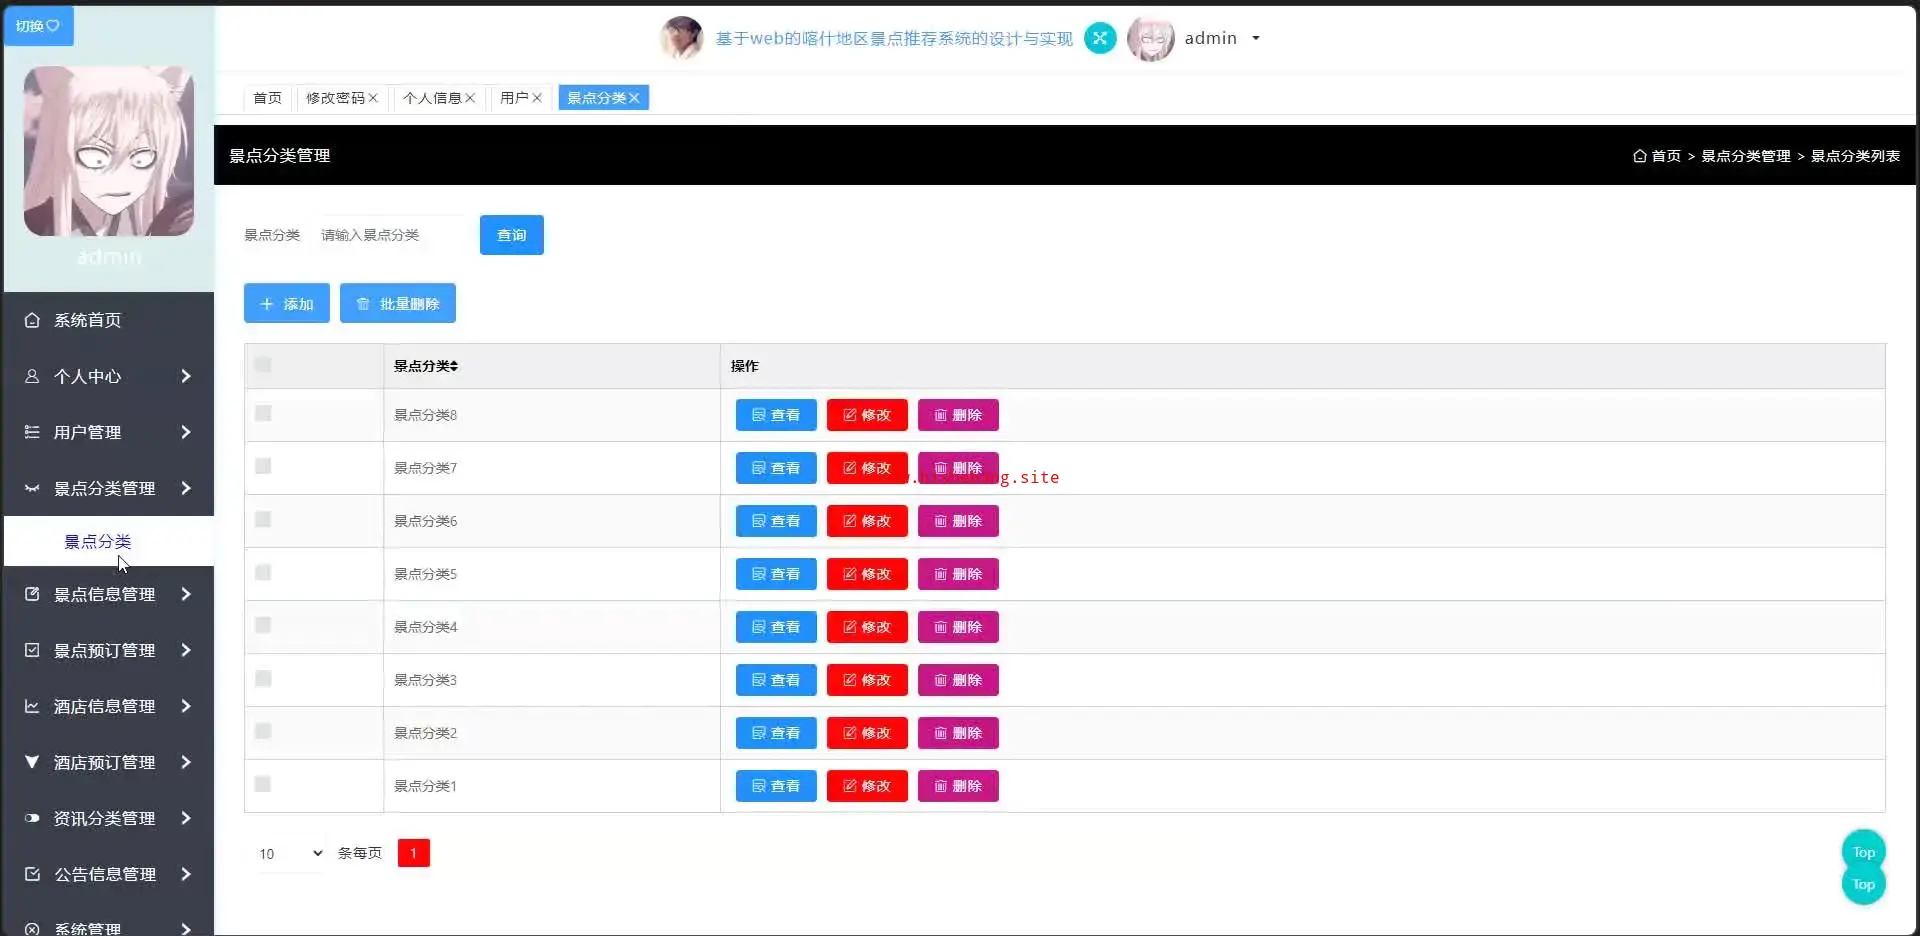Switch to the 修改密码 tab
The image size is (1920, 936).
pyautogui.click(x=335, y=98)
